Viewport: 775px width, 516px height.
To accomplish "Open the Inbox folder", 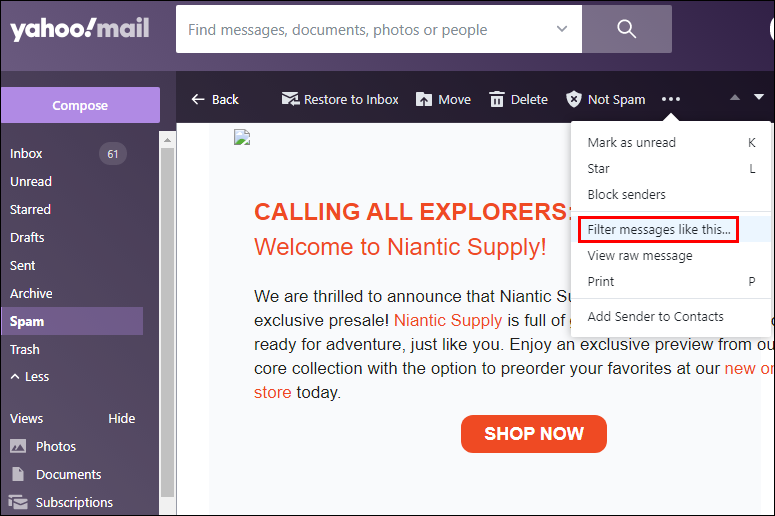I will 26,154.
